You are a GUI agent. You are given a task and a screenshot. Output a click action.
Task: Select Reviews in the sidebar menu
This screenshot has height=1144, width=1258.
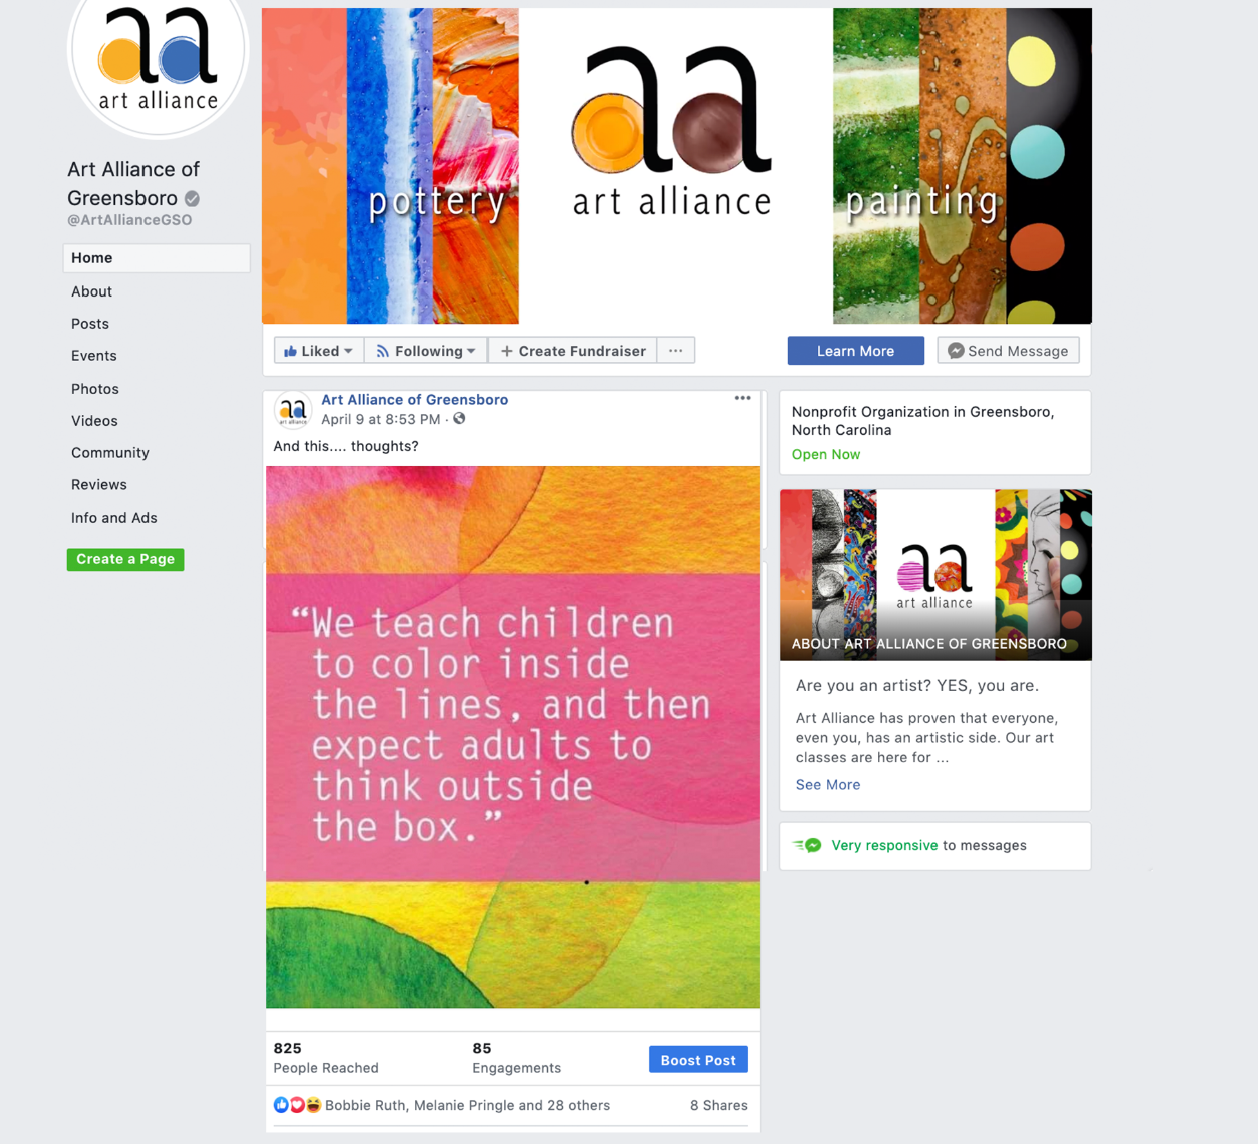99,485
